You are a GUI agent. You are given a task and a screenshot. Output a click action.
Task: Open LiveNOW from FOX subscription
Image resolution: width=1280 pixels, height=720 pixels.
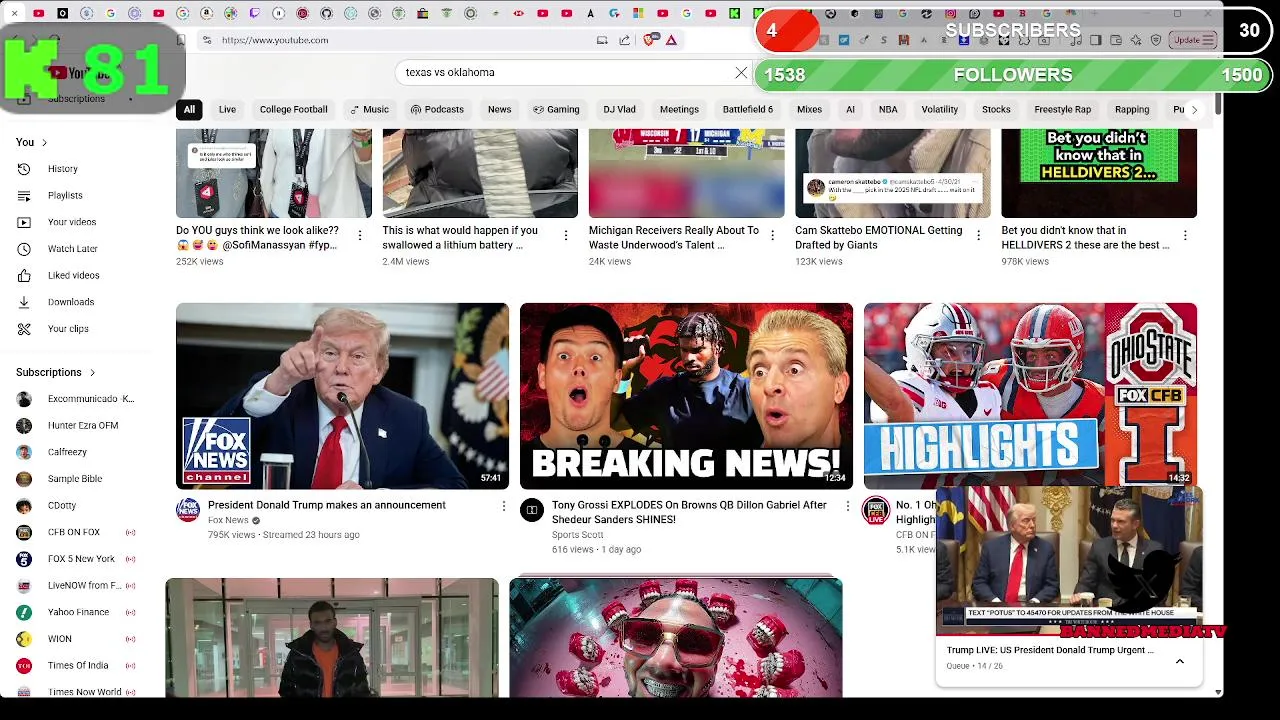coord(84,586)
